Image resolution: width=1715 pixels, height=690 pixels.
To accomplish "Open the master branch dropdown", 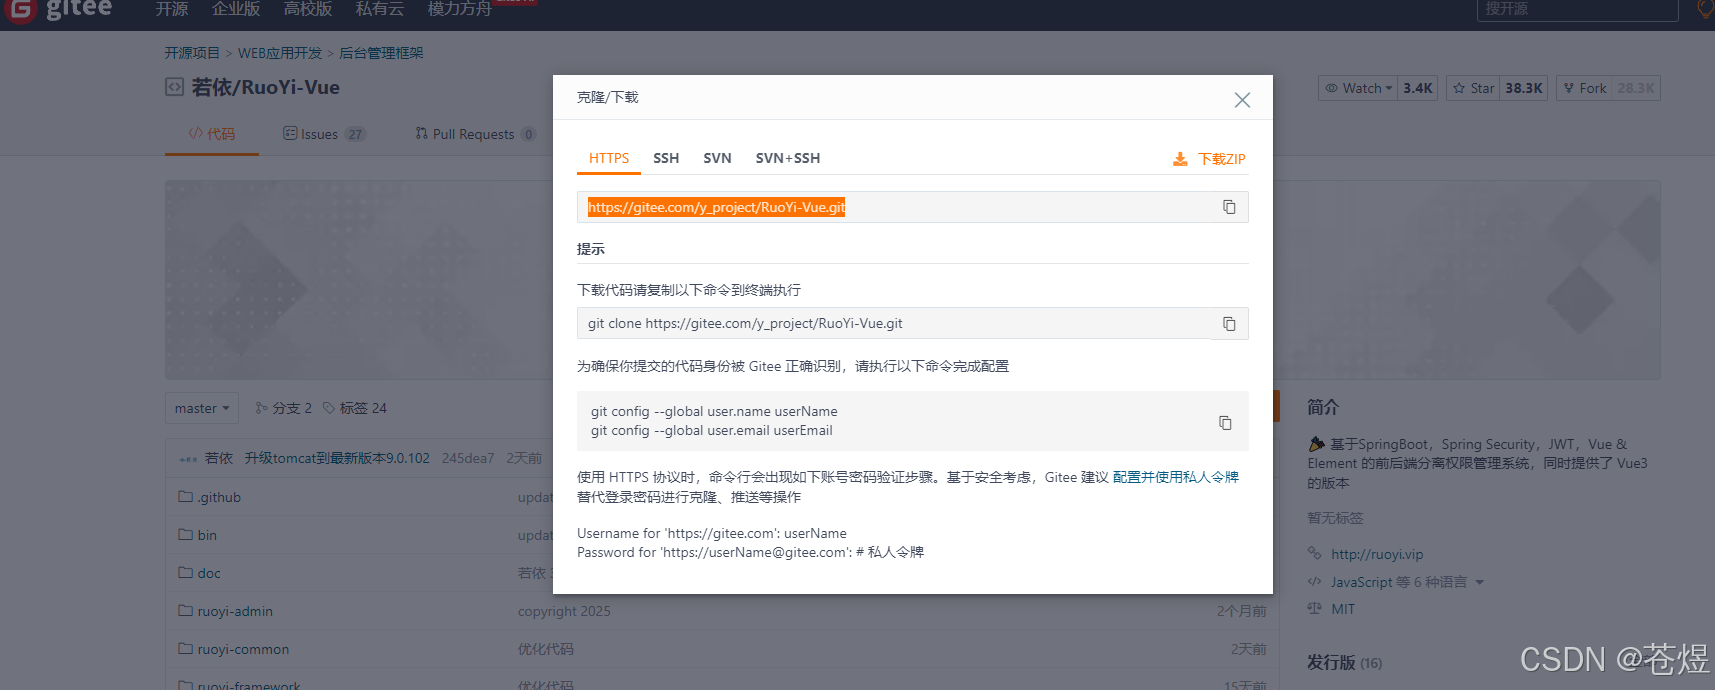I will [x=202, y=408].
